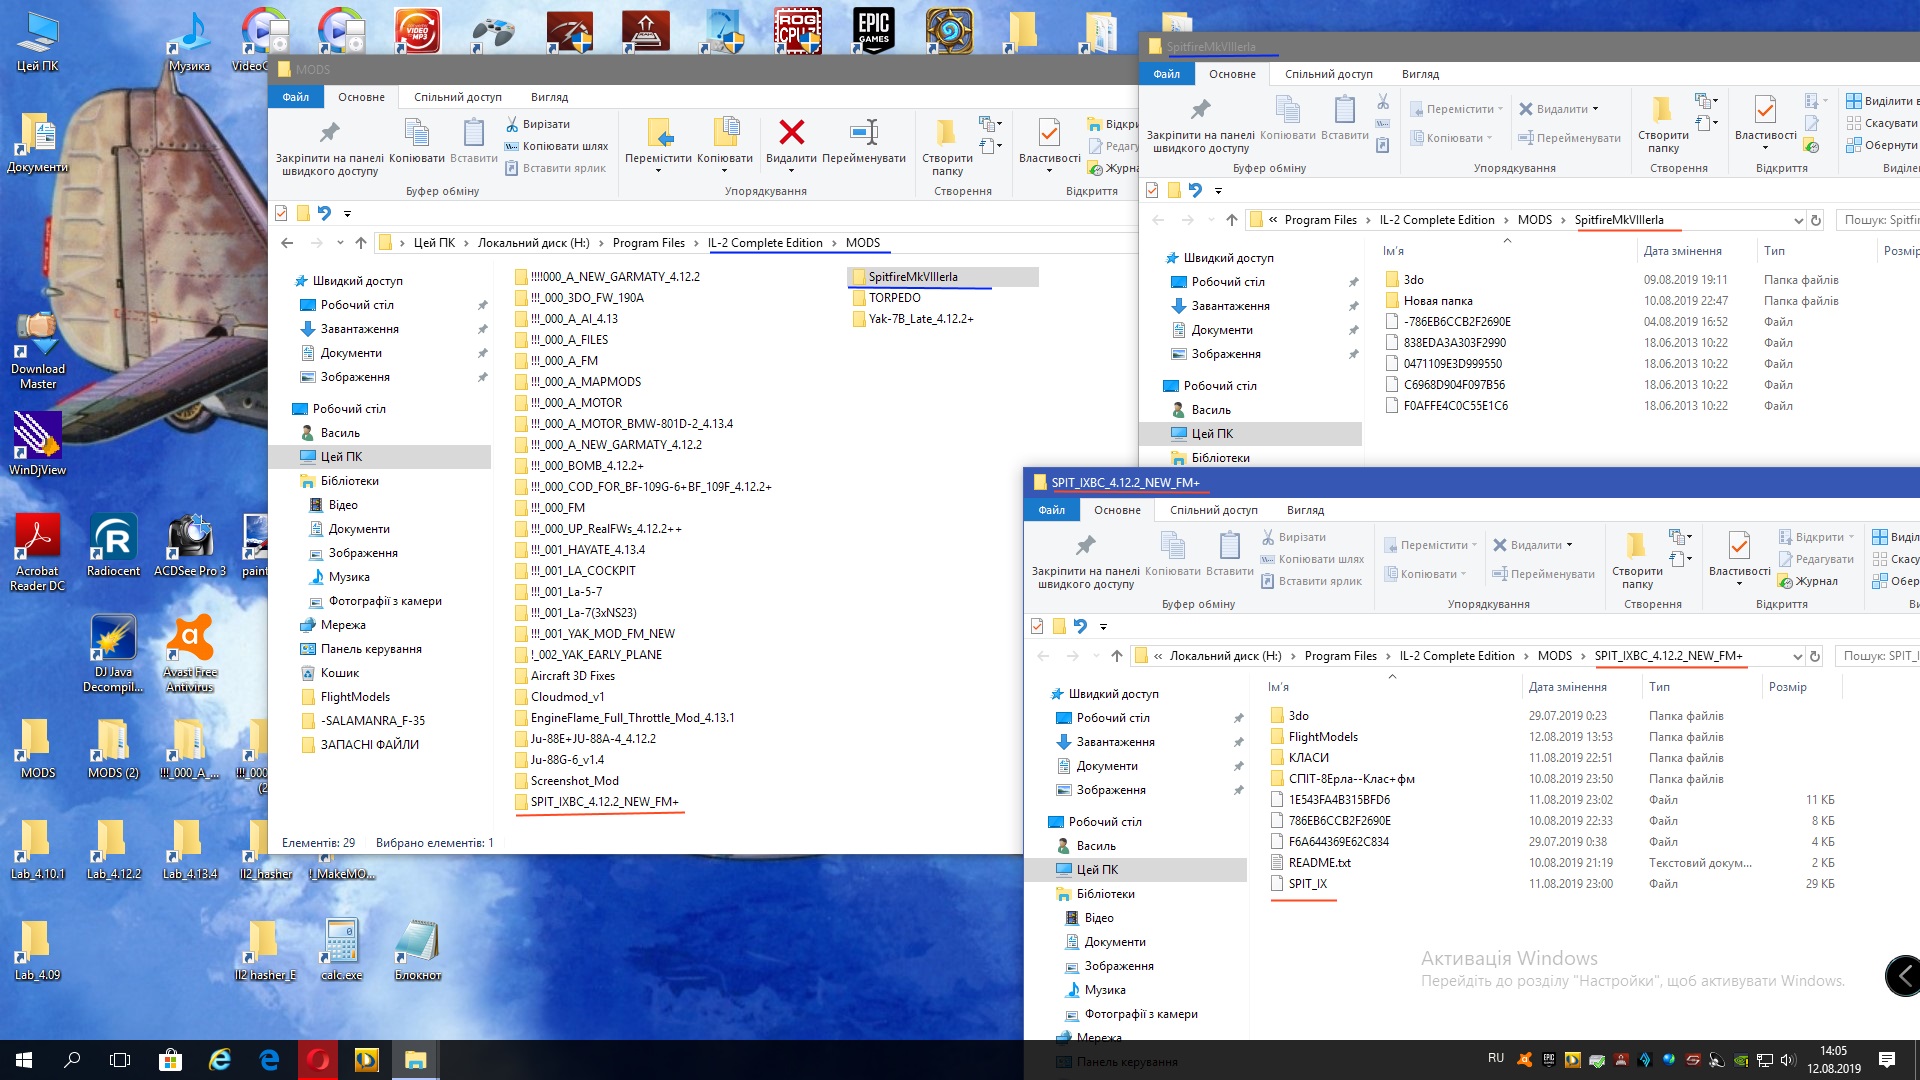Click Rename icon in MODS window ribbon
The height and width of the screenshot is (1080, 1920).
click(x=863, y=133)
